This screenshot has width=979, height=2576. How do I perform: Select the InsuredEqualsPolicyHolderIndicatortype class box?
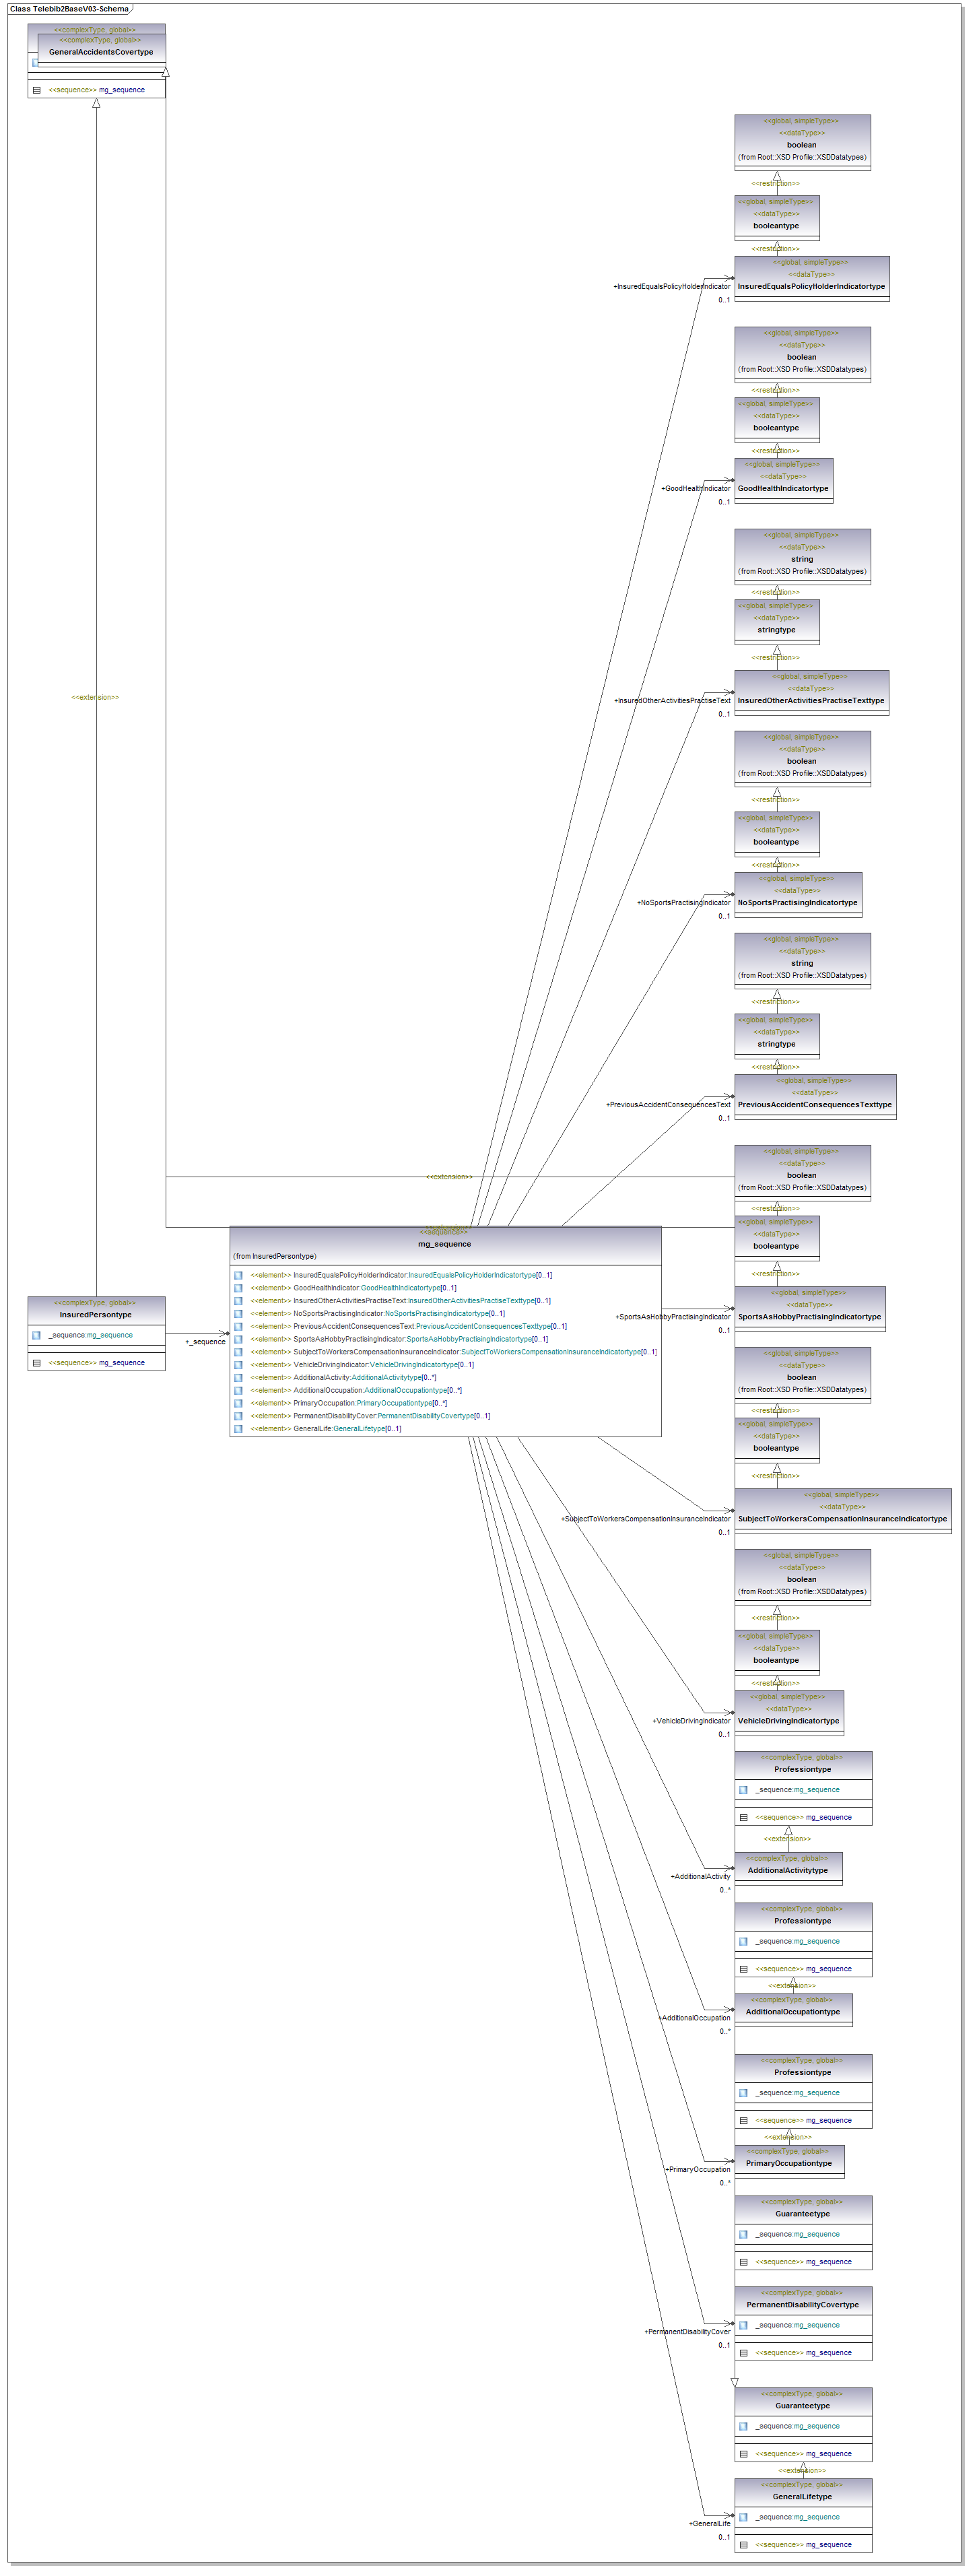click(811, 286)
